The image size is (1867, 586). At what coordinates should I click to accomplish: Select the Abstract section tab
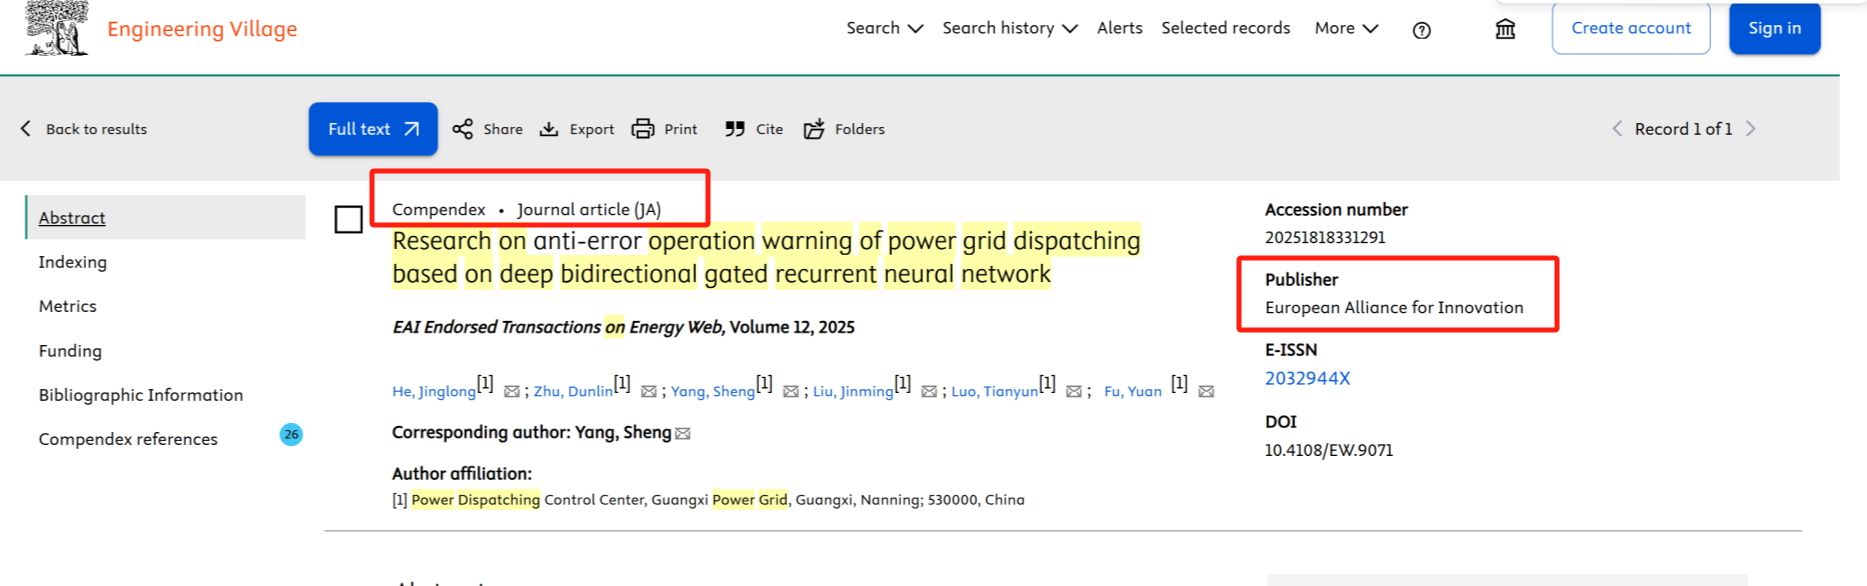[166, 218]
